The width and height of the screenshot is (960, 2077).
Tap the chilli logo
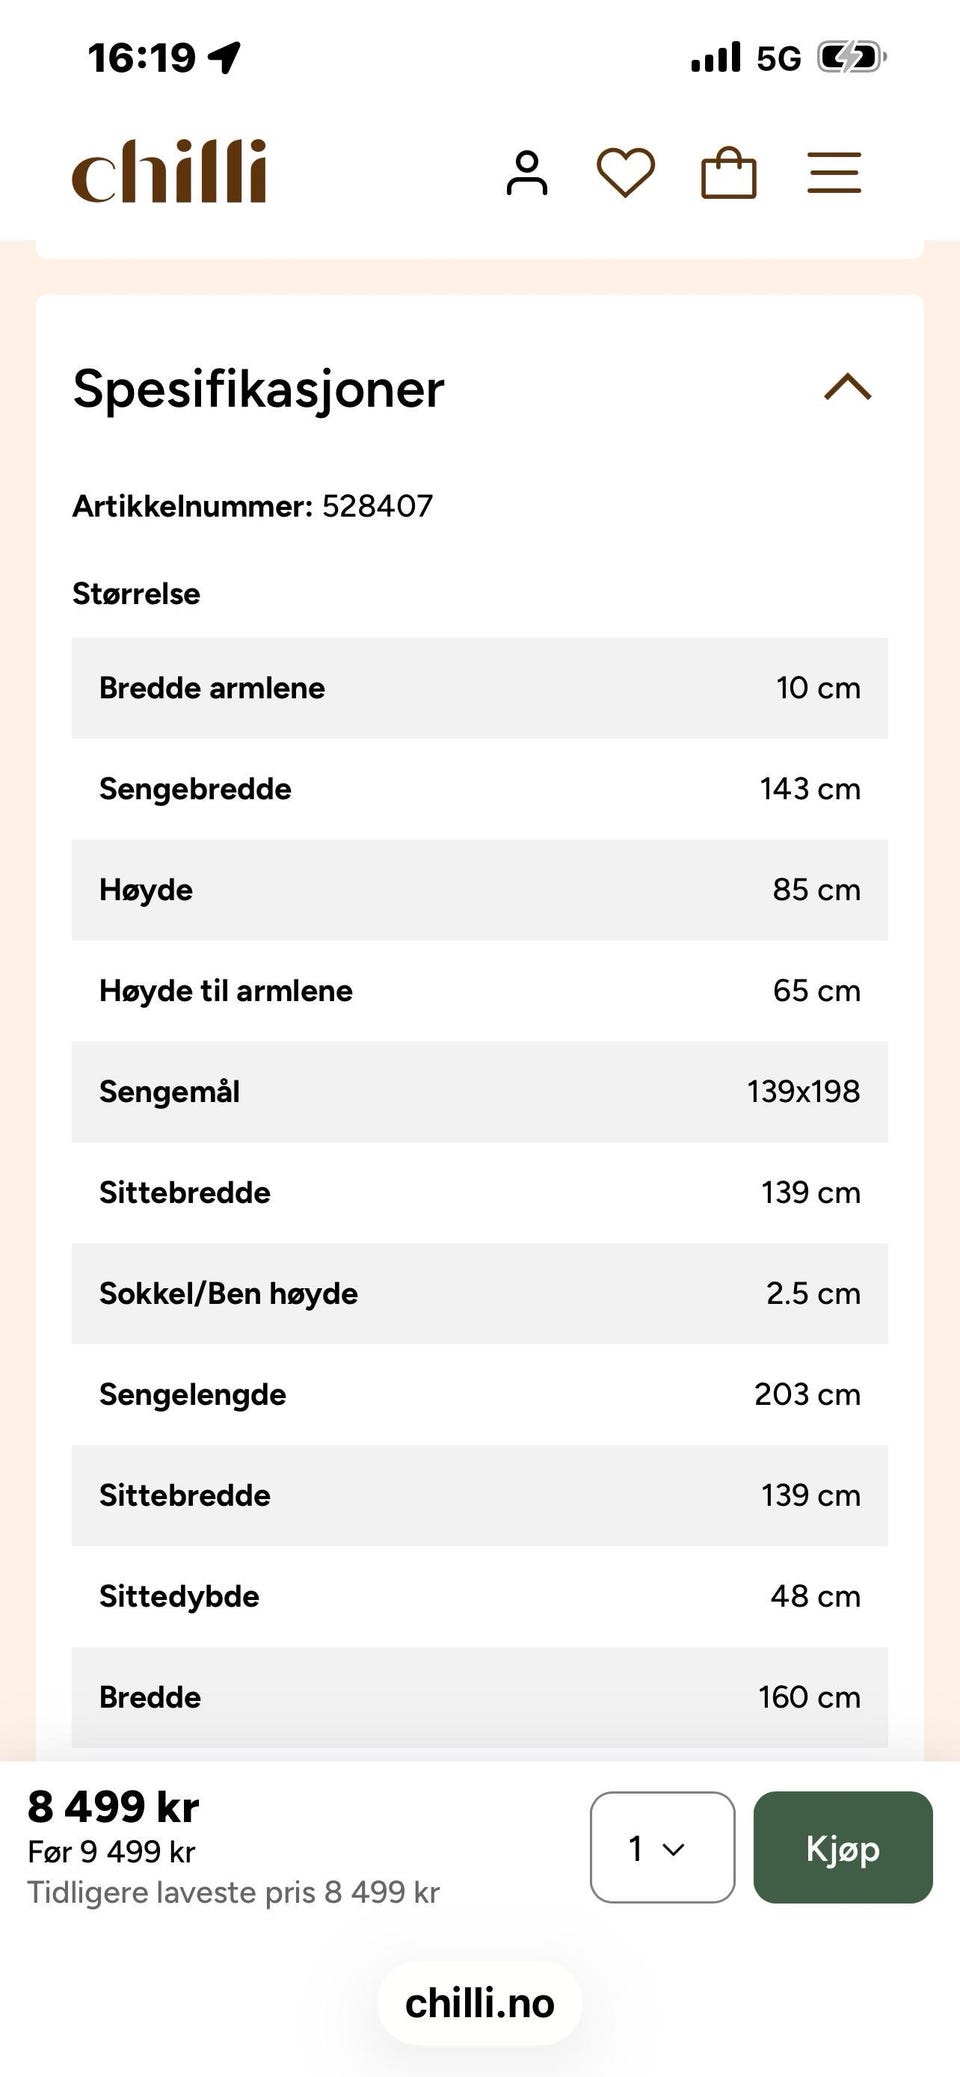169,172
